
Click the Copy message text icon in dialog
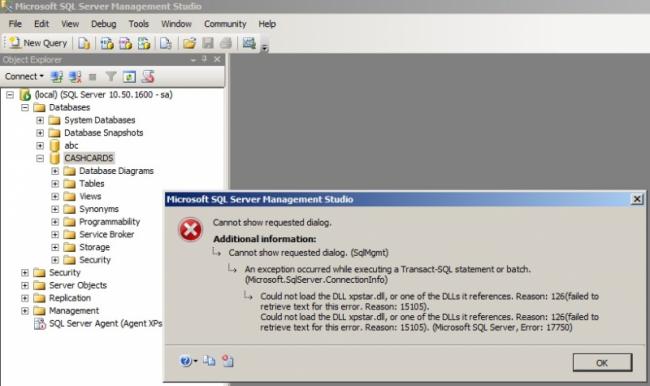pyautogui.click(x=209, y=361)
